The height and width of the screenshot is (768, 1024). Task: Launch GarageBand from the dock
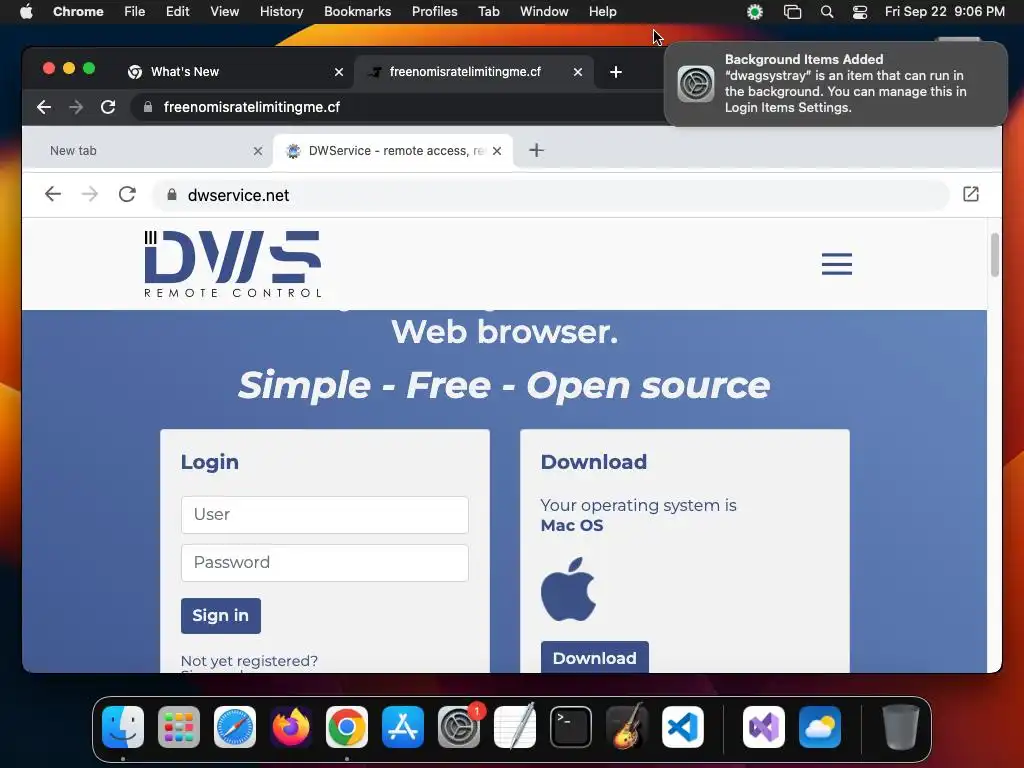click(627, 727)
